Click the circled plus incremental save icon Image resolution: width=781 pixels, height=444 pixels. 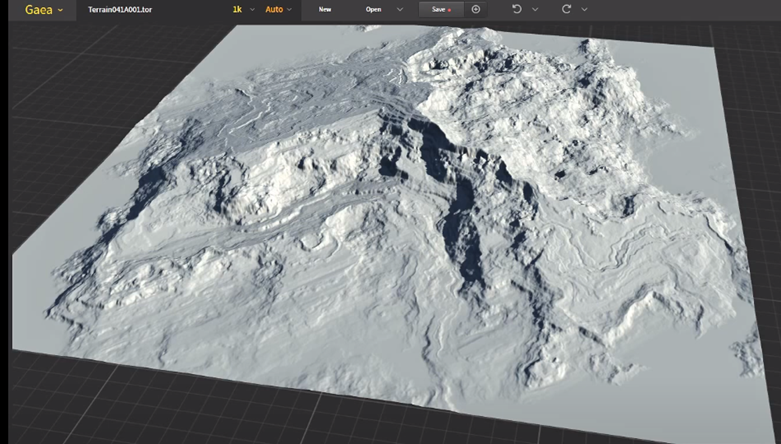[x=476, y=9]
